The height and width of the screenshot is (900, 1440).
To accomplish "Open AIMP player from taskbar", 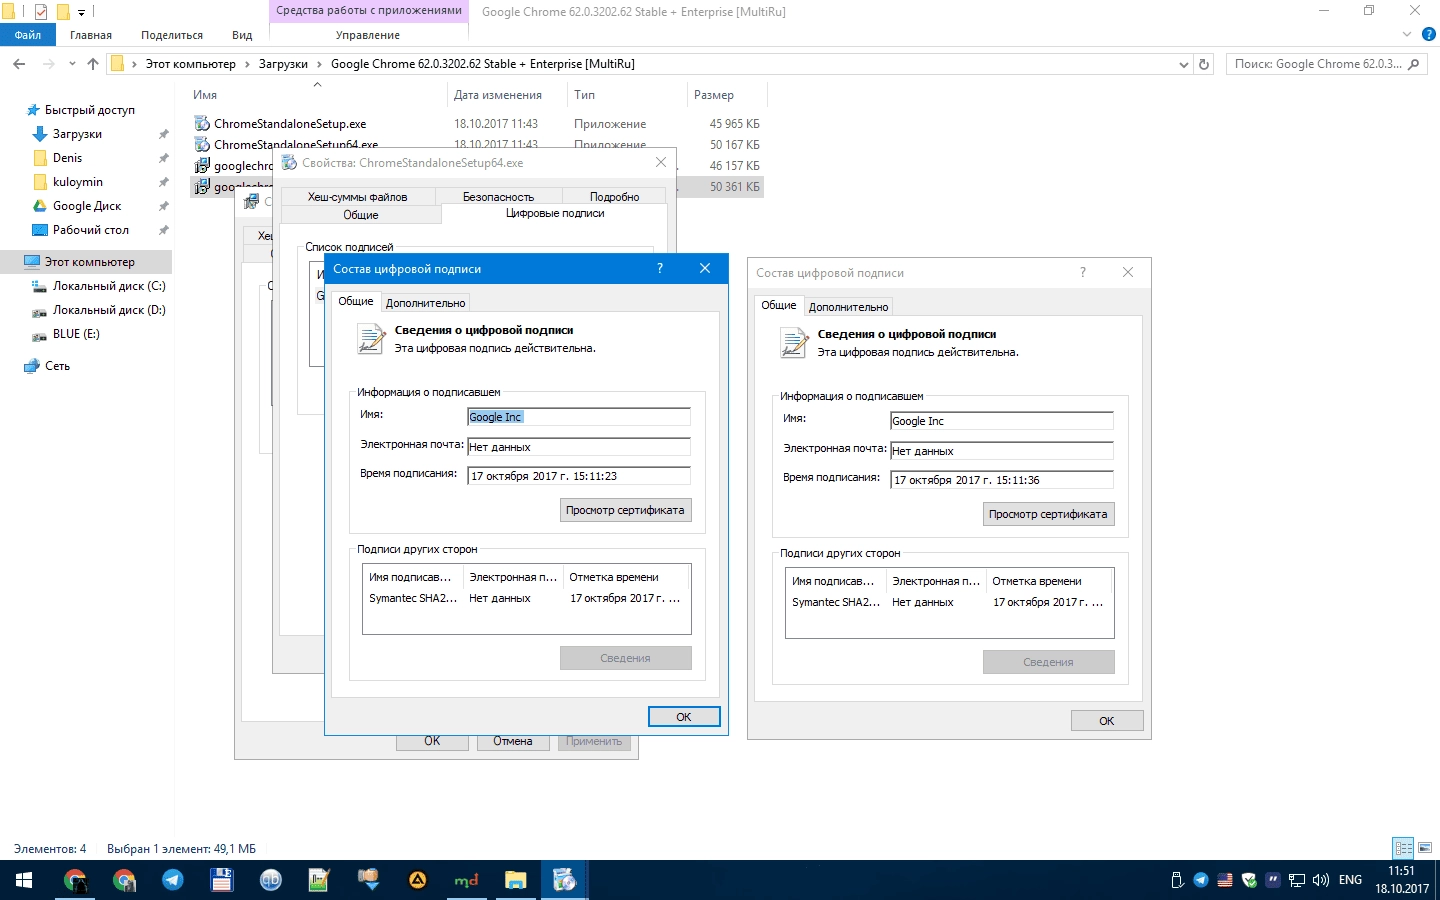I will pos(417,880).
